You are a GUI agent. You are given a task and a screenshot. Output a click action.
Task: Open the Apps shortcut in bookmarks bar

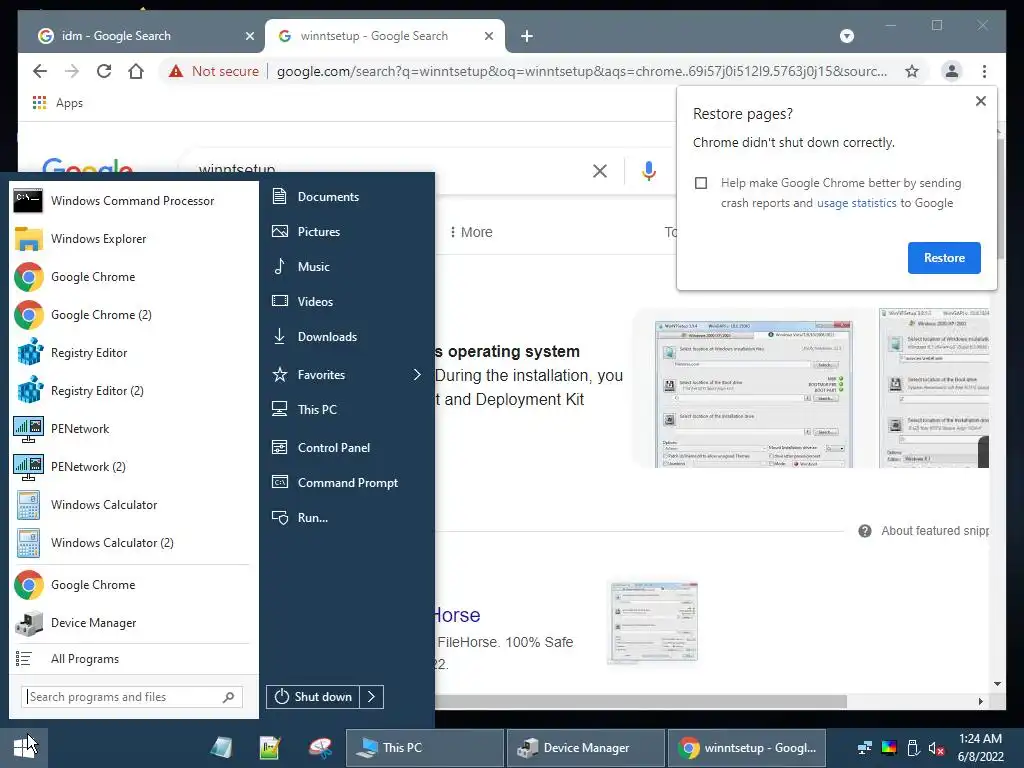point(58,103)
